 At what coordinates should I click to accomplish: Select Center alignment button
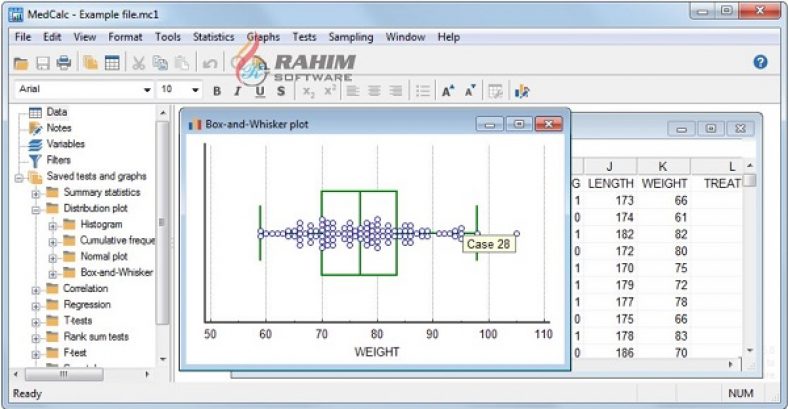tap(374, 91)
